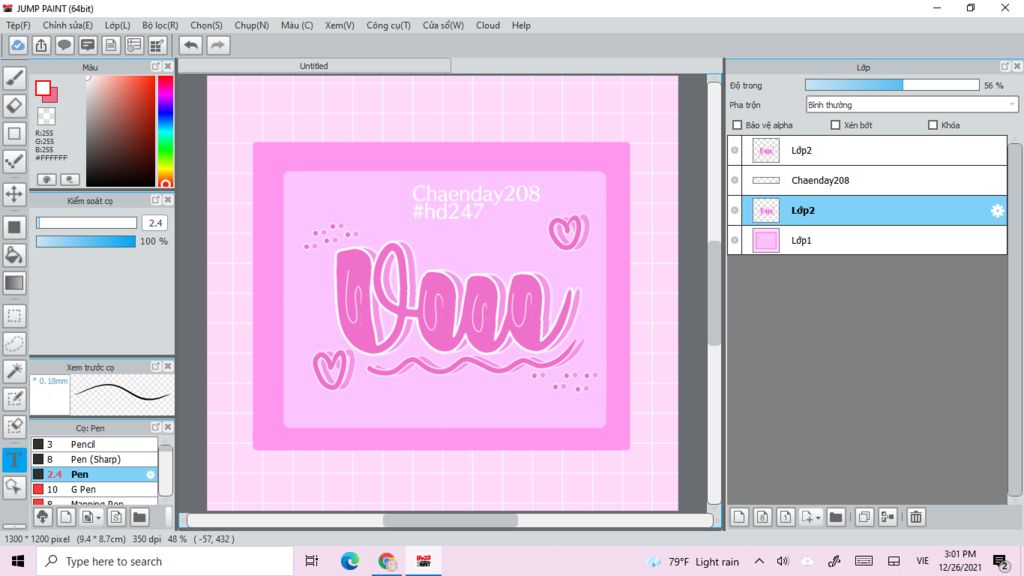Open the Cloud menu

pos(488,25)
